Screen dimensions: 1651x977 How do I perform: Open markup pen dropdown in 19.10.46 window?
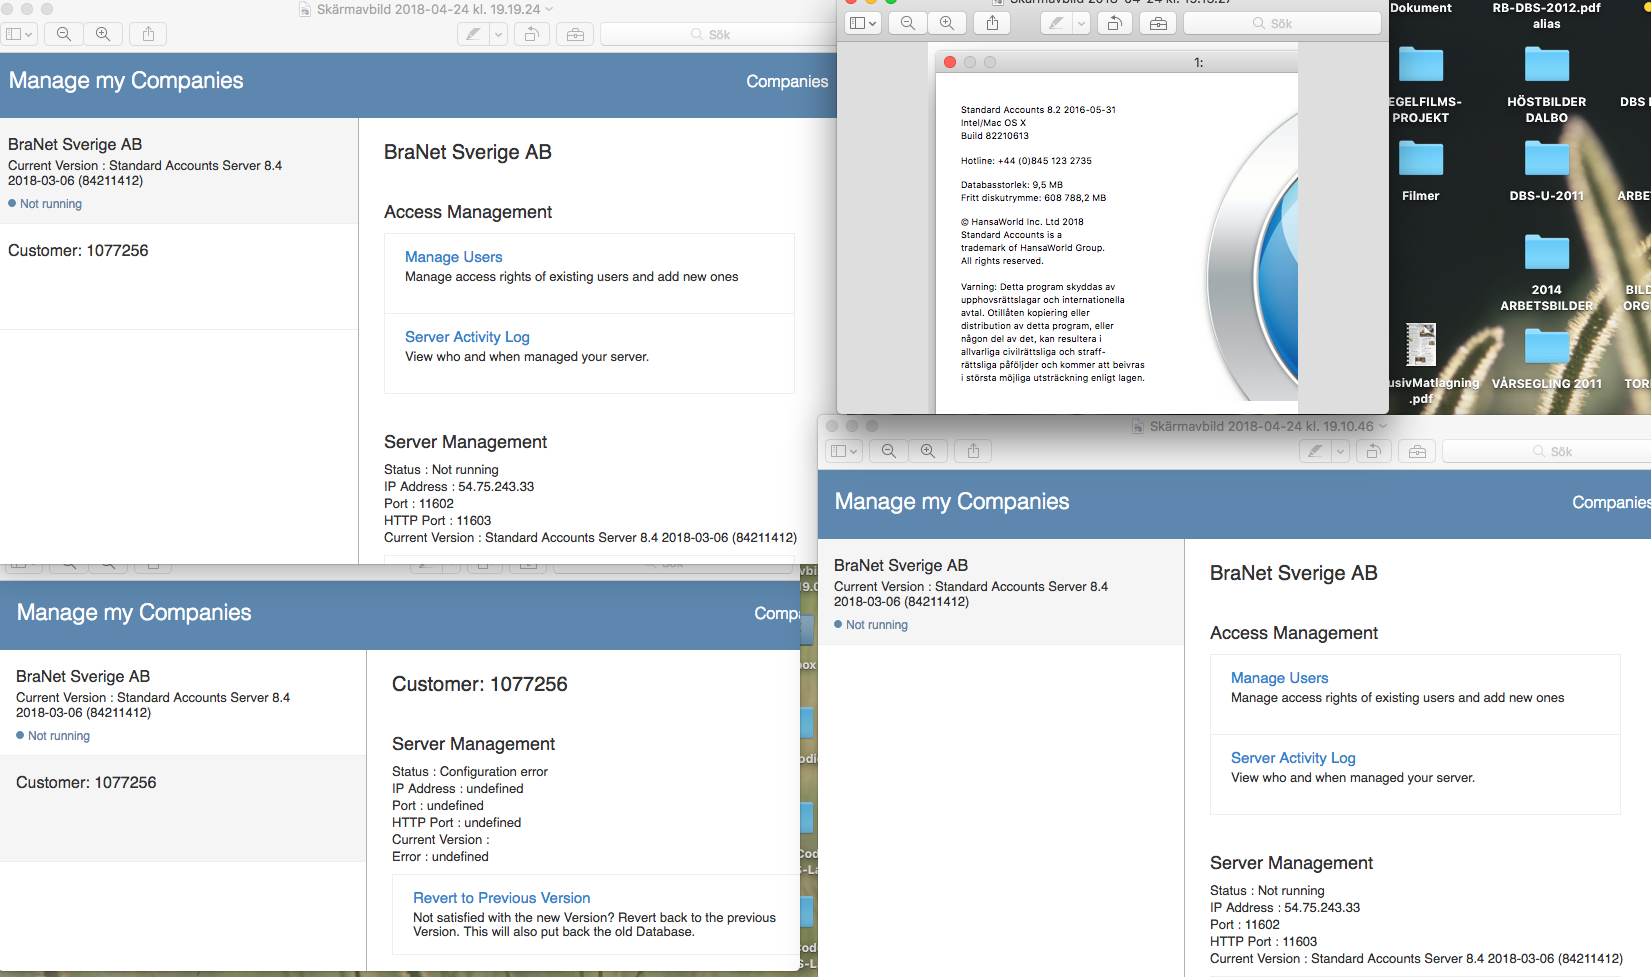pyautogui.click(x=1341, y=451)
